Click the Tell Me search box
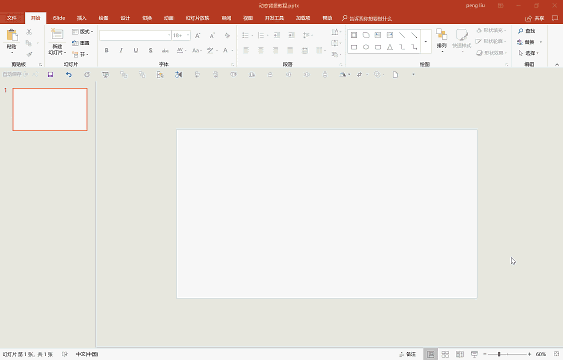This screenshot has width=563, height=360. point(367,18)
